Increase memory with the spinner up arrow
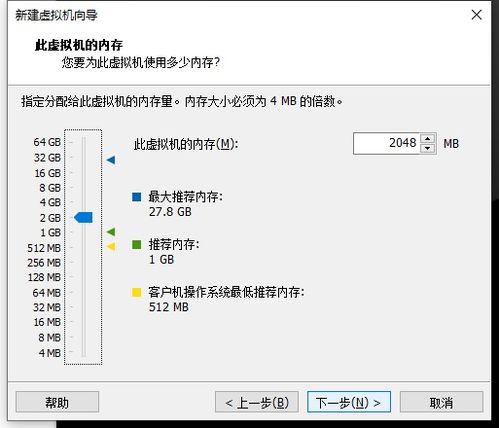Viewport: 499px width, 428px height. point(428,138)
